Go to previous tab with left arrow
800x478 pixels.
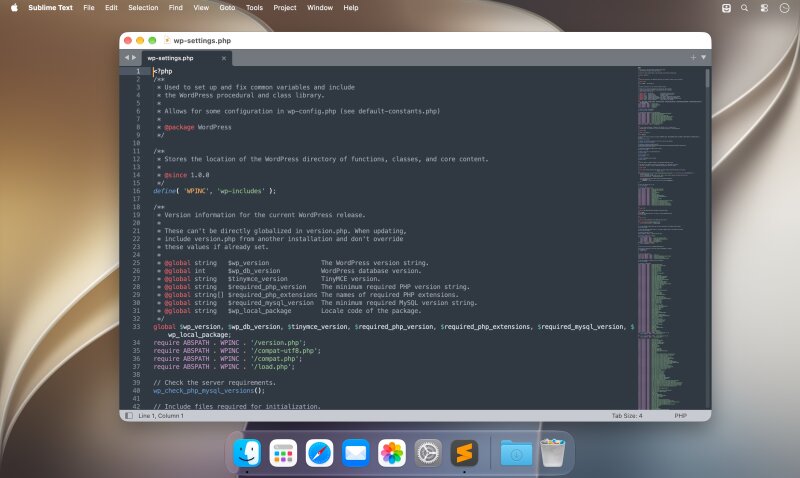(x=127, y=58)
